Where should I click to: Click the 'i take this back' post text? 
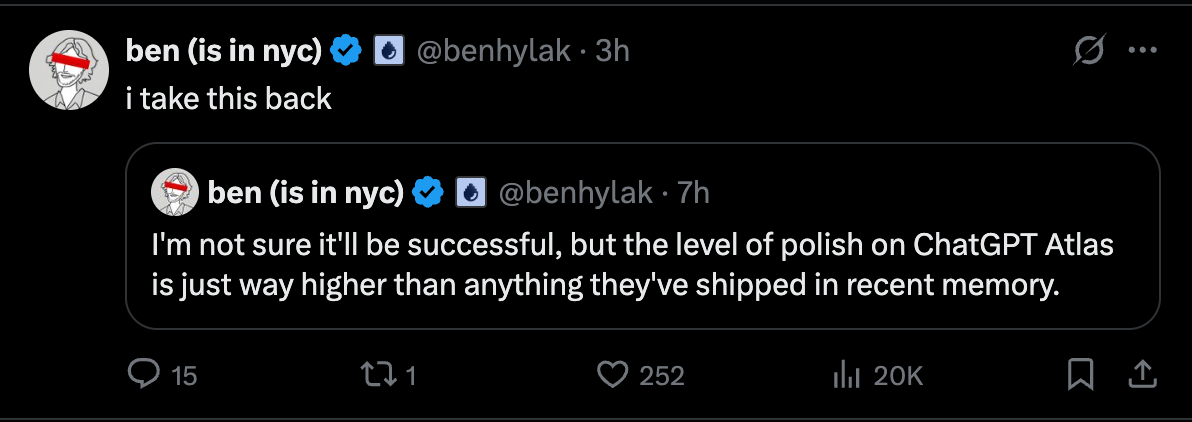(229, 99)
